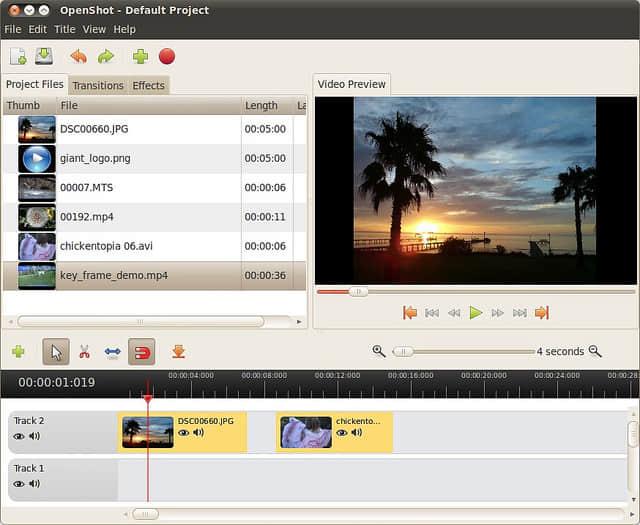Click the timeline zoom slider
This screenshot has width=640, height=525.
tap(403, 352)
